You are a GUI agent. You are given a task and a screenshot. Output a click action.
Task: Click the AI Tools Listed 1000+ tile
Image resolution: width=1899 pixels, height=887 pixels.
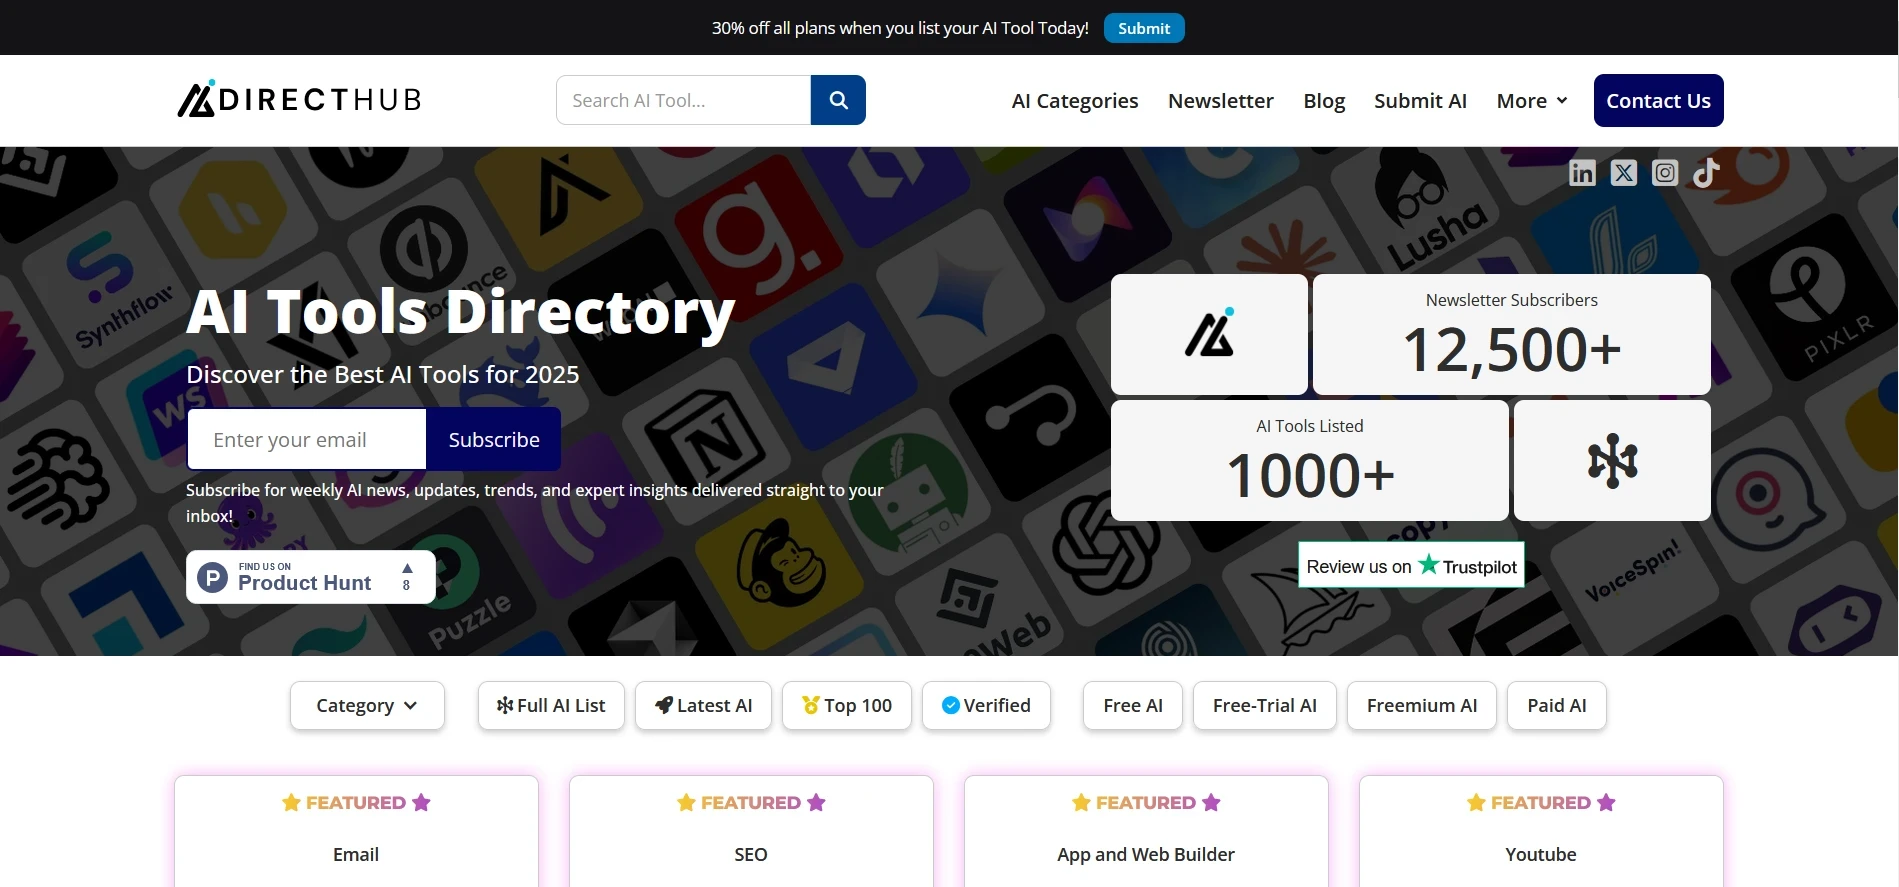pyautogui.click(x=1310, y=460)
